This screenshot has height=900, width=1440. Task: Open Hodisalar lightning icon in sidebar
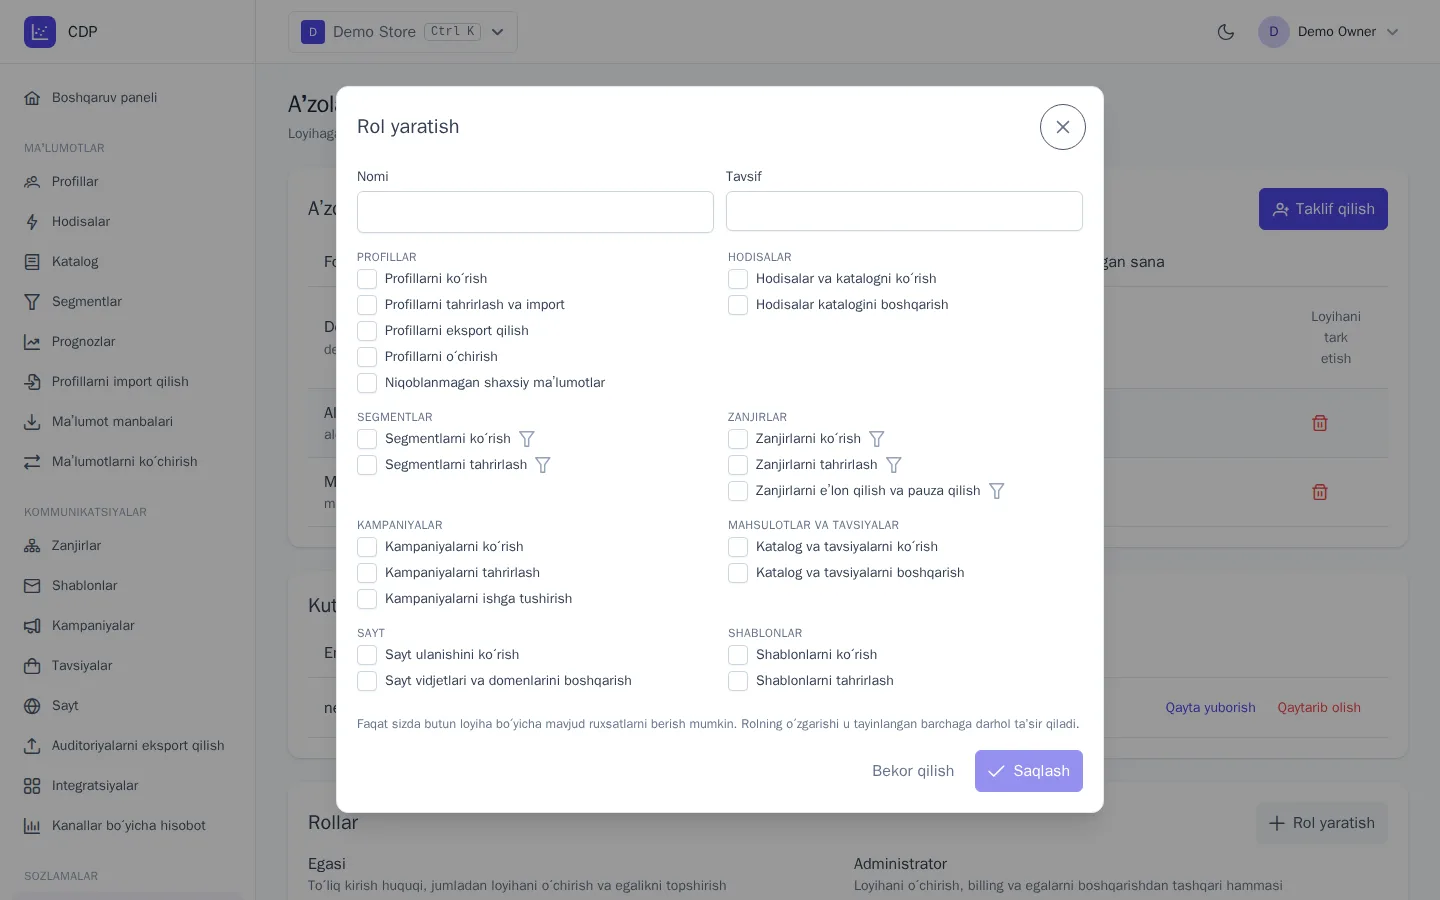tap(32, 222)
